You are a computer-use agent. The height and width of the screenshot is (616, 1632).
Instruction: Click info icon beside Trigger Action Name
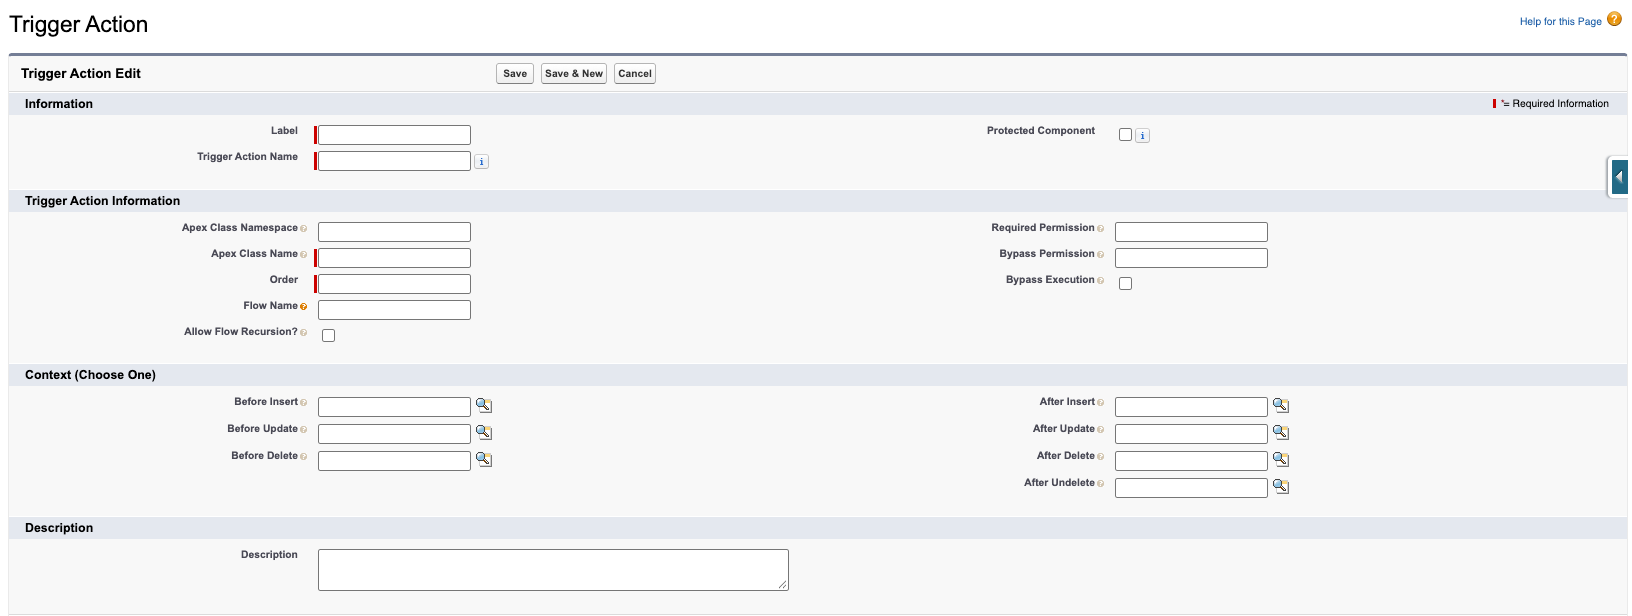pyautogui.click(x=482, y=162)
